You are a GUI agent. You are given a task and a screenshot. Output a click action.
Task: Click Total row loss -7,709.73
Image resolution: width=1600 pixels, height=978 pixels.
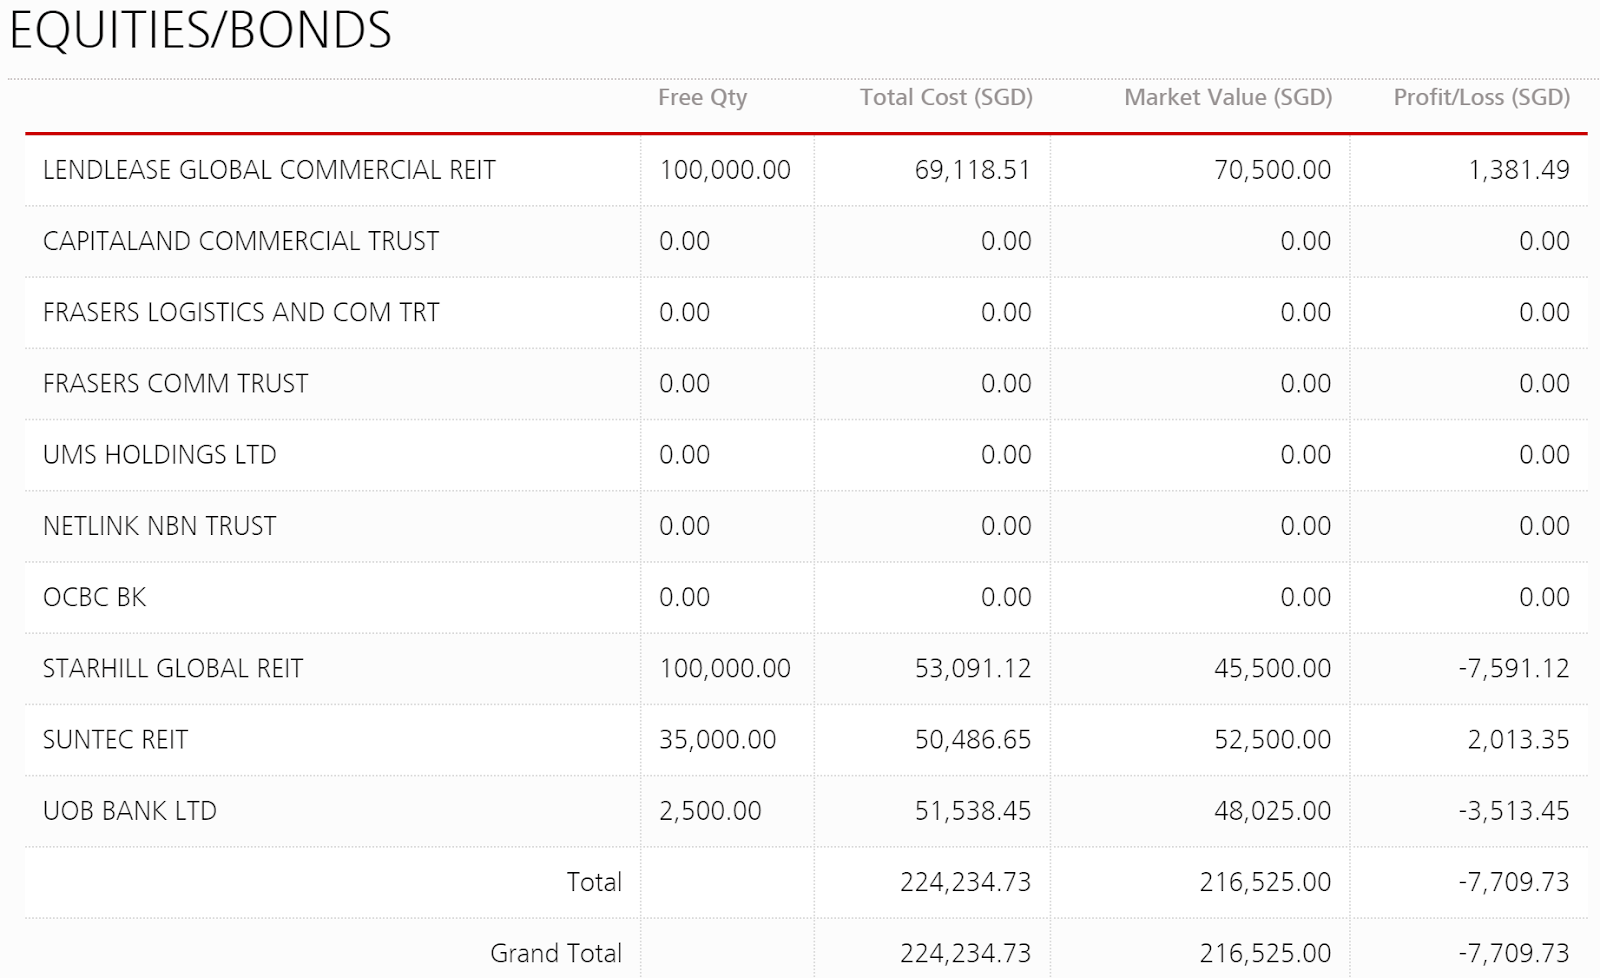pyautogui.click(x=1514, y=882)
